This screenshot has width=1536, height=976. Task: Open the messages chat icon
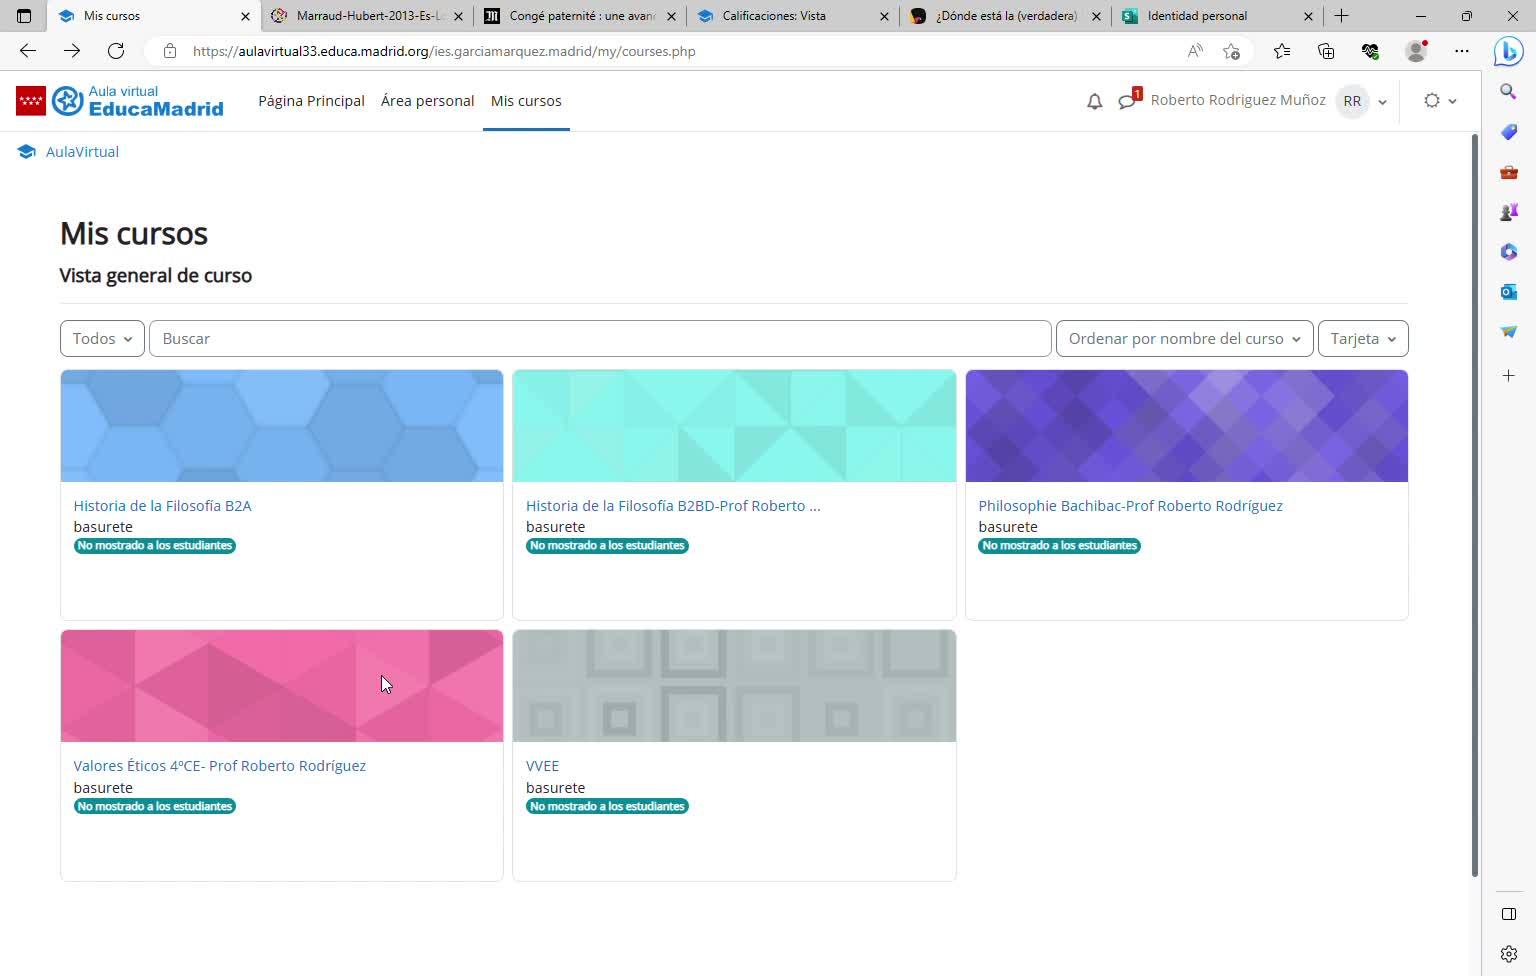tap(1128, 101)
